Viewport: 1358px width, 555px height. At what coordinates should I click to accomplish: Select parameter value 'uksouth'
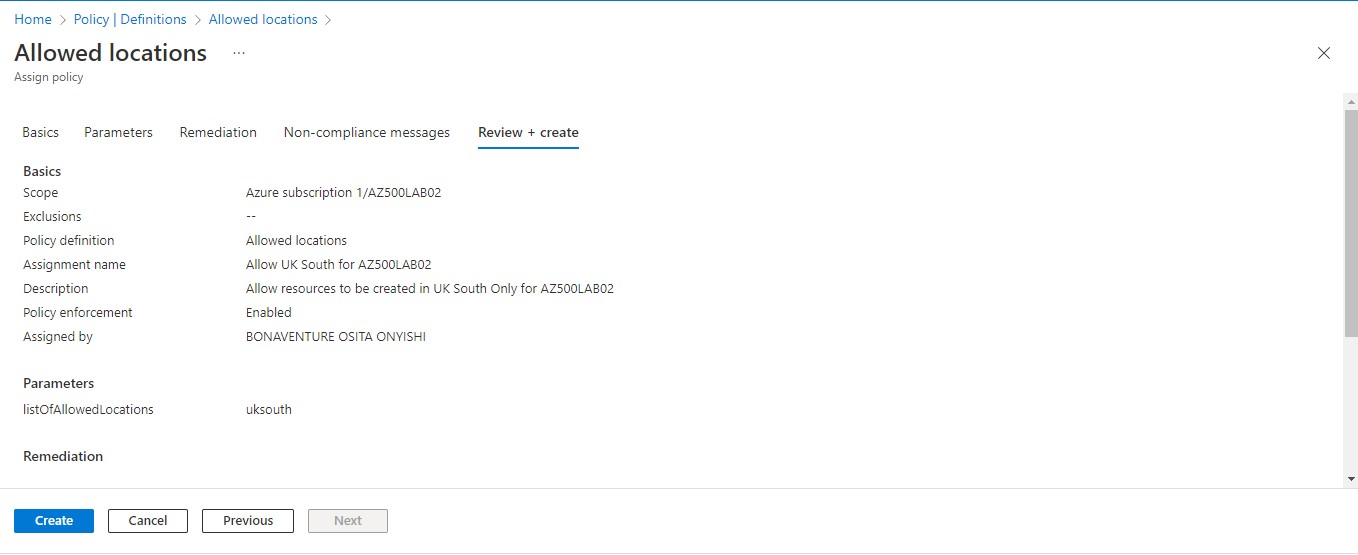point(269,410)
